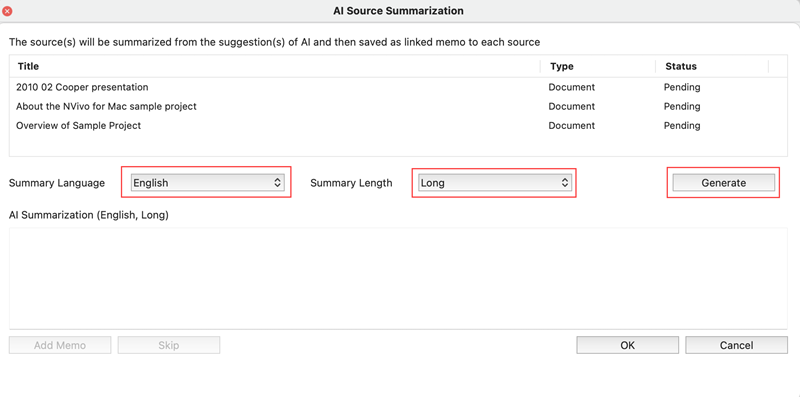Sort sources by Type column header
Image resolution: width=800 pixels, height=397 pixels.
pyautogui.click(x=598, y=66)
